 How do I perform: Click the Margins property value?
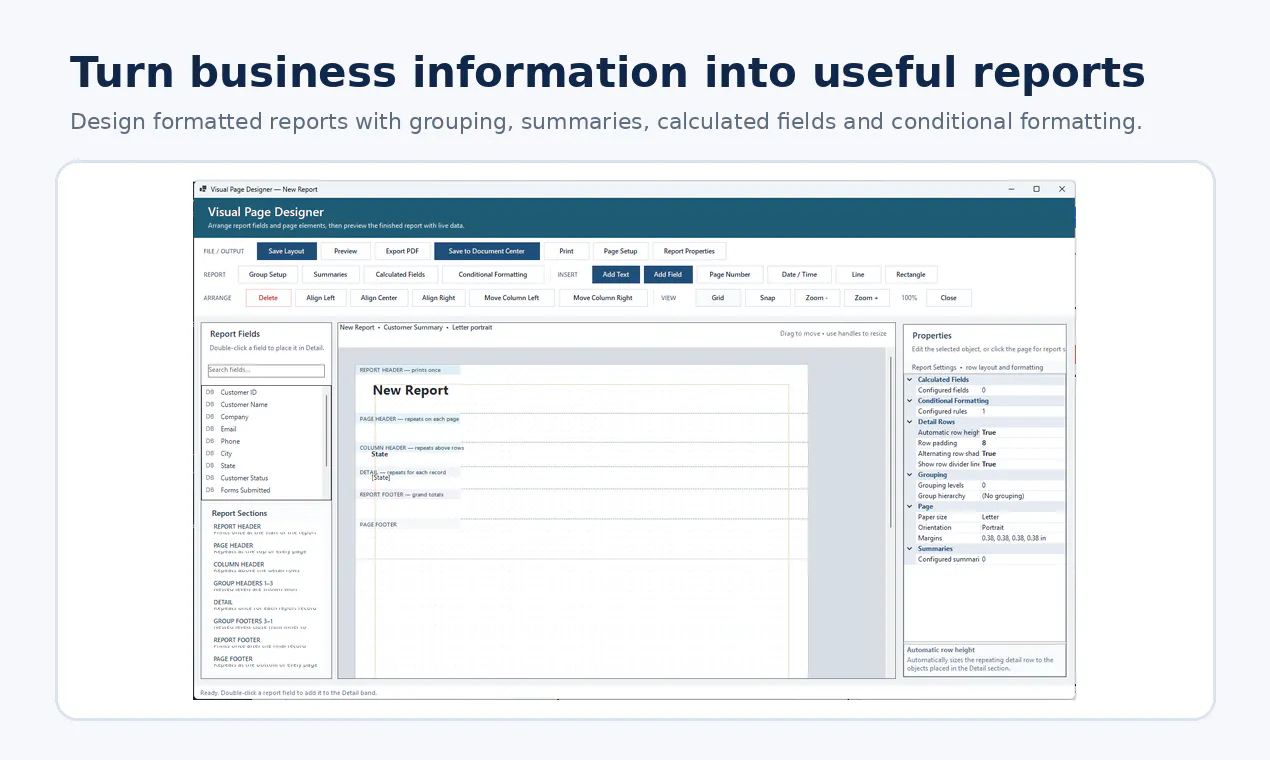click(x=1013, y=538)
